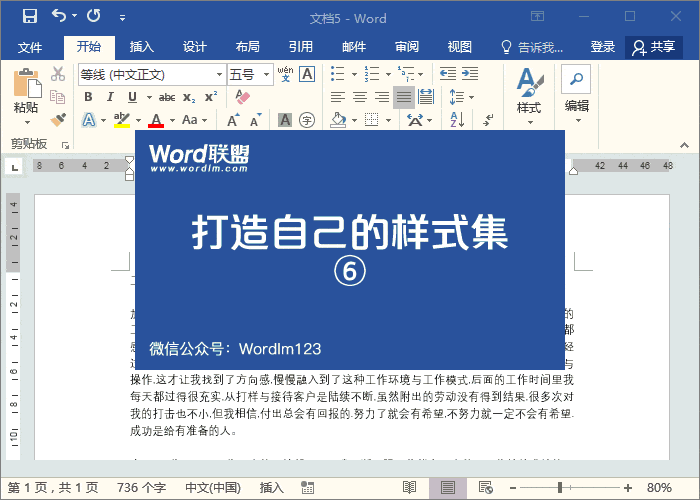Toggle superscript formatting
This screenshot has height=500, width=700.
(x=211, y=97)
